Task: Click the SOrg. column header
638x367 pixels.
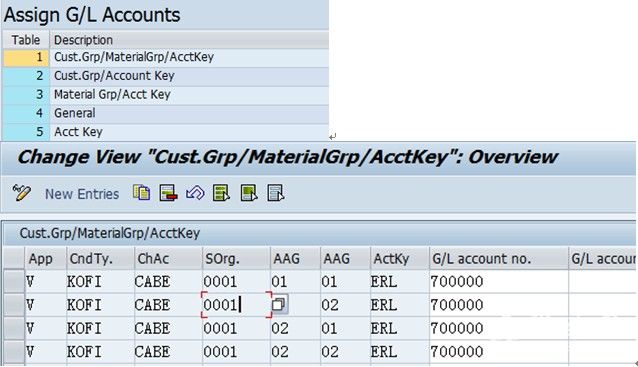Action: (236, 258)
